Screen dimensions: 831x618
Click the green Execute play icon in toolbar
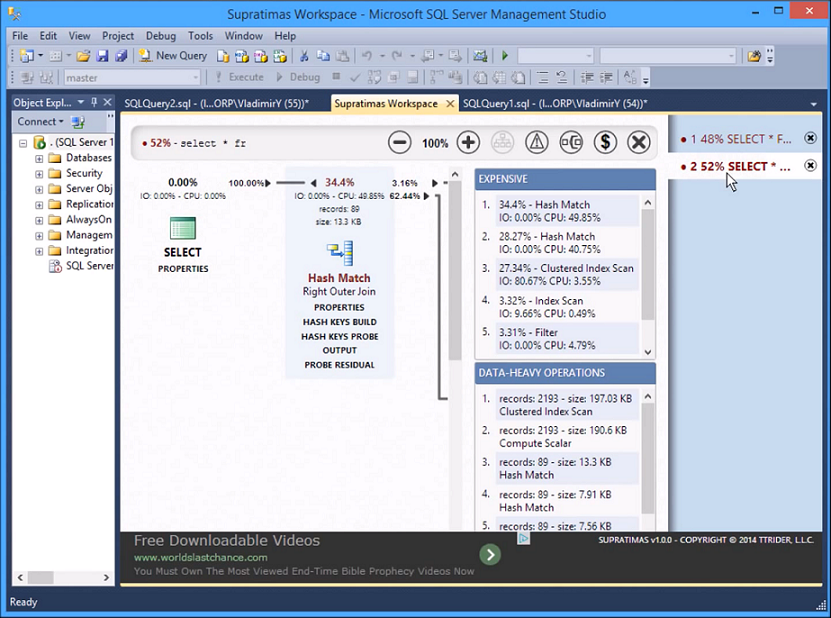pos(505,56)
